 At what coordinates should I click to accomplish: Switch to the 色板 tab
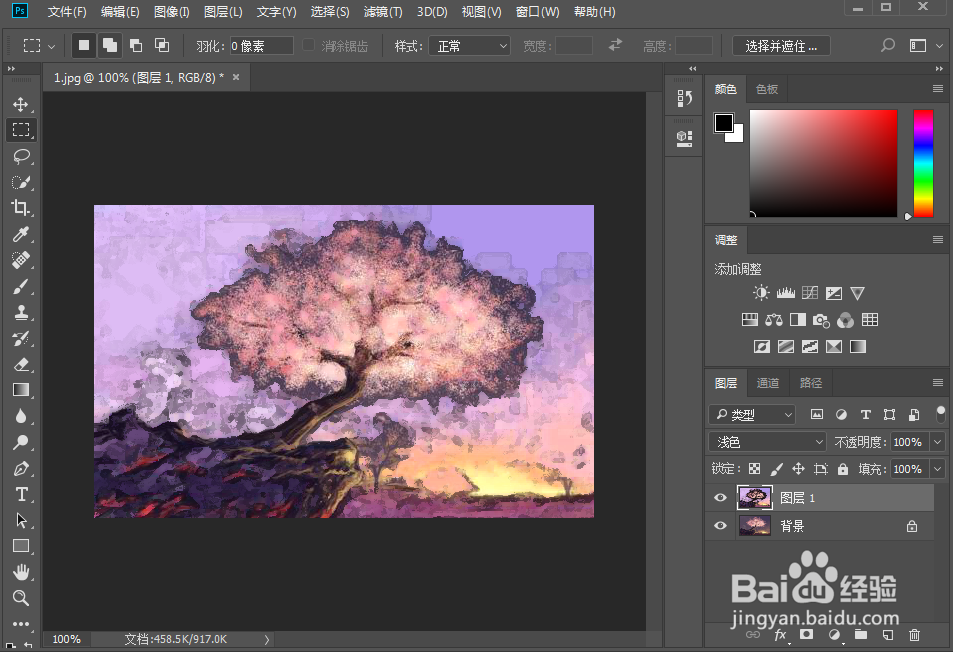click(767, 89)
